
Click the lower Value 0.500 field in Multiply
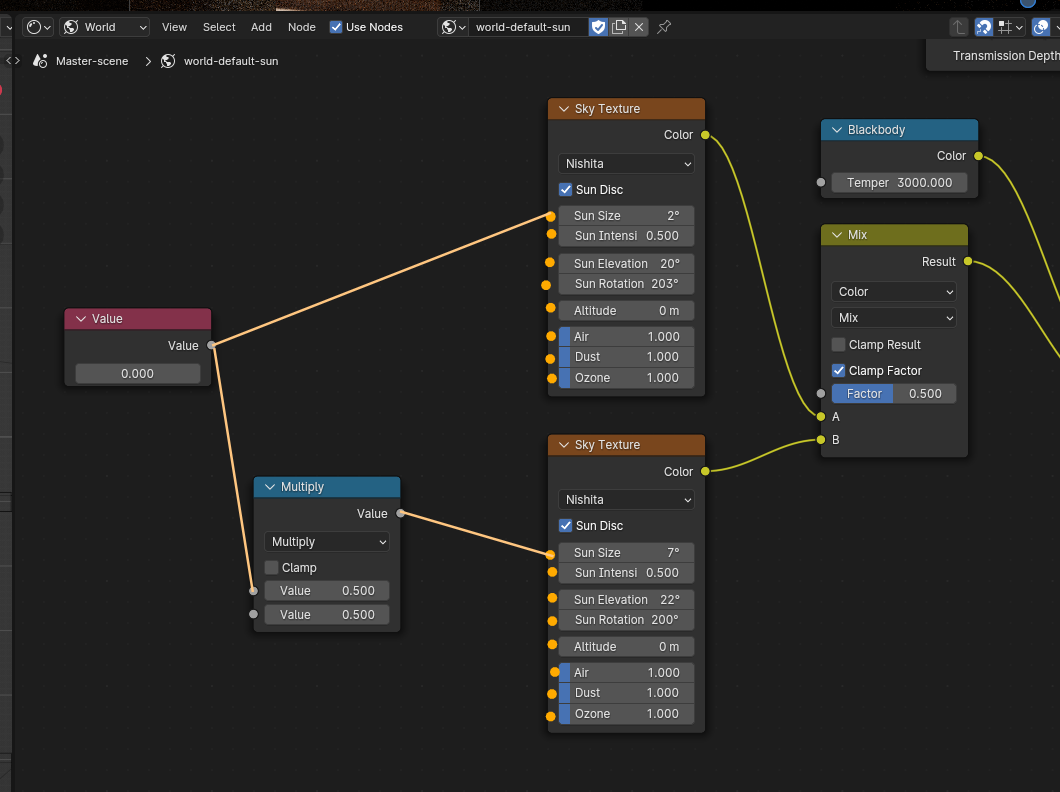pyautogui.click(x=327, y=615)
